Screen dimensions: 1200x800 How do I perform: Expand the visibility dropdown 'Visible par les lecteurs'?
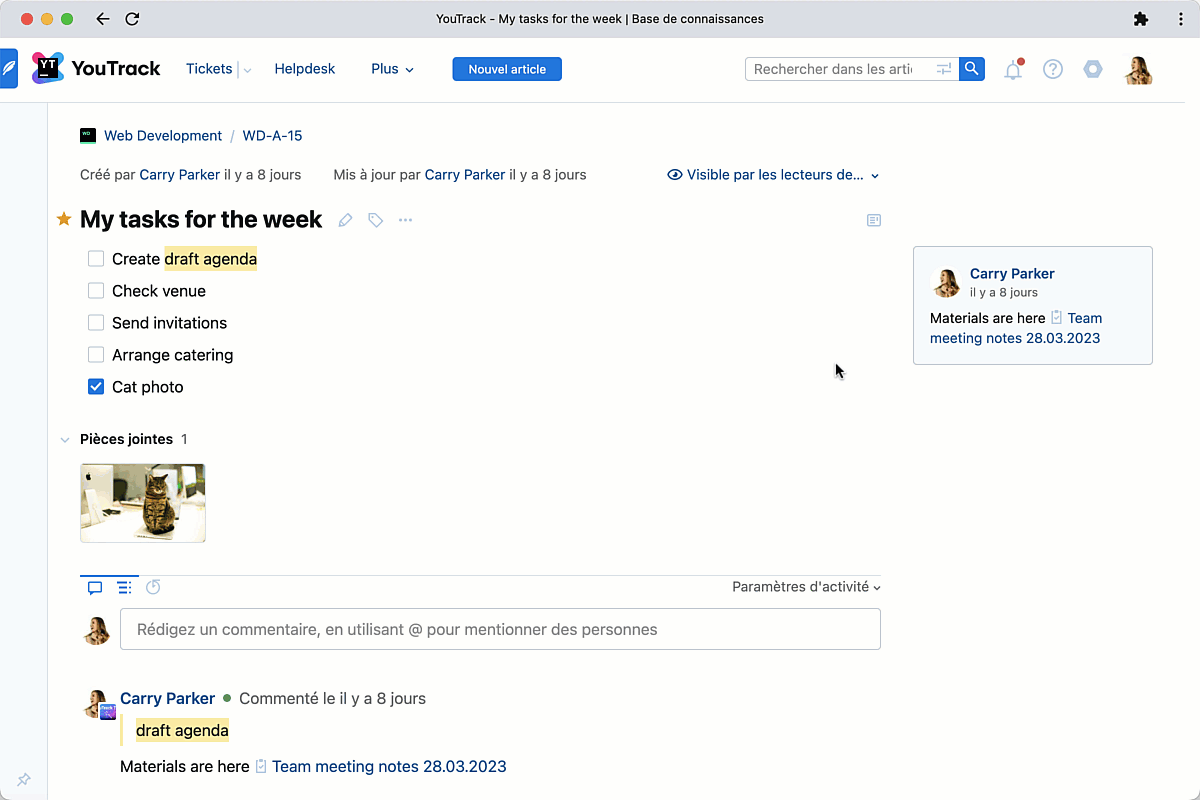[773, 174]
